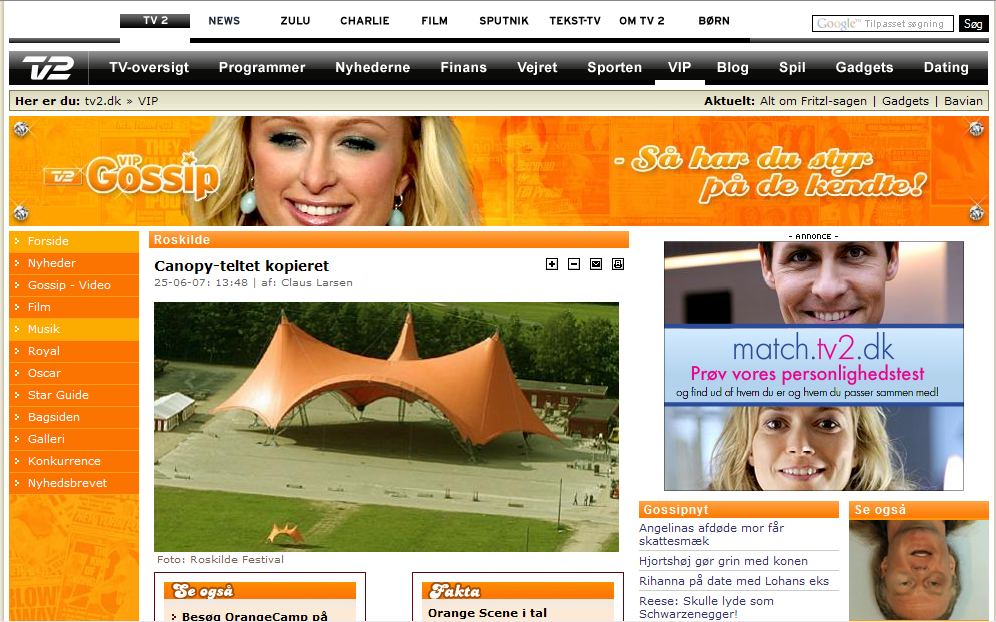The width and height of the screenshot is (996, 622).
Task: Click the Roskilde section header
Action: click(x=389, y=240)
